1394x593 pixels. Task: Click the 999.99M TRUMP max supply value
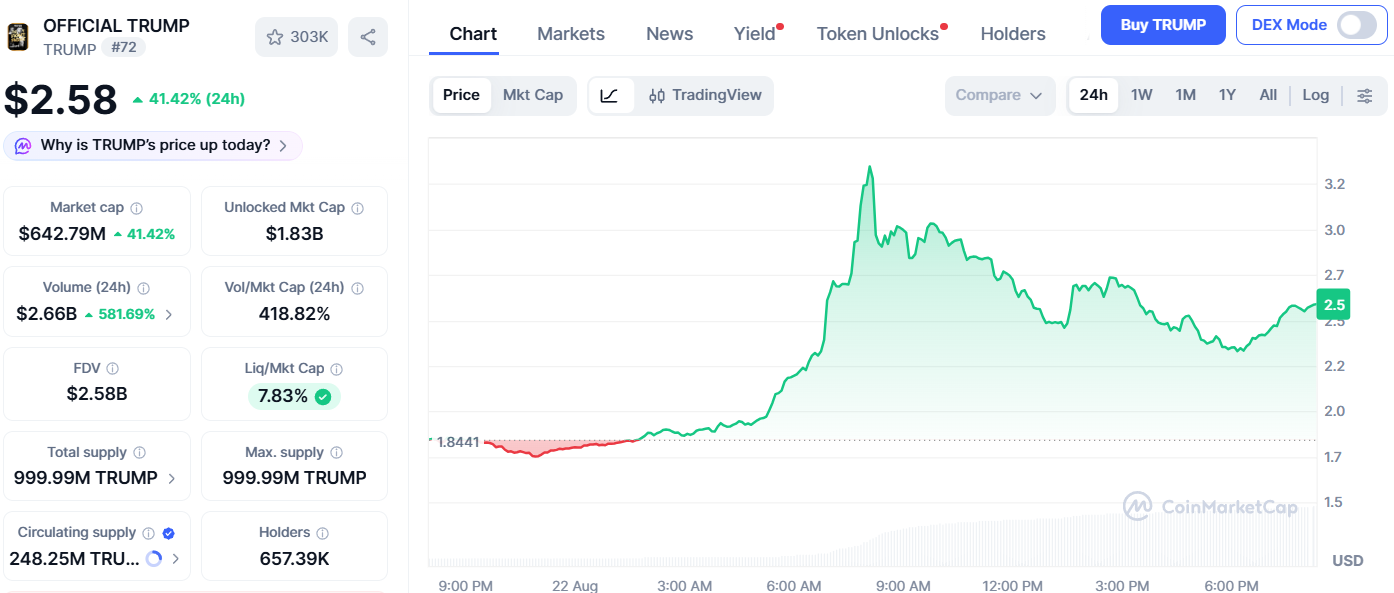tap(294, 478)
